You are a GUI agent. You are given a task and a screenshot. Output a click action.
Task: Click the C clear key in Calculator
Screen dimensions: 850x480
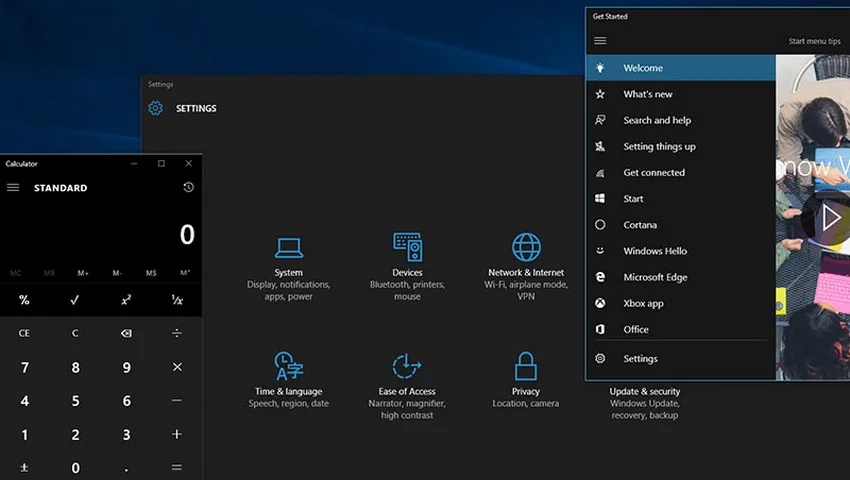pos(75,333)
